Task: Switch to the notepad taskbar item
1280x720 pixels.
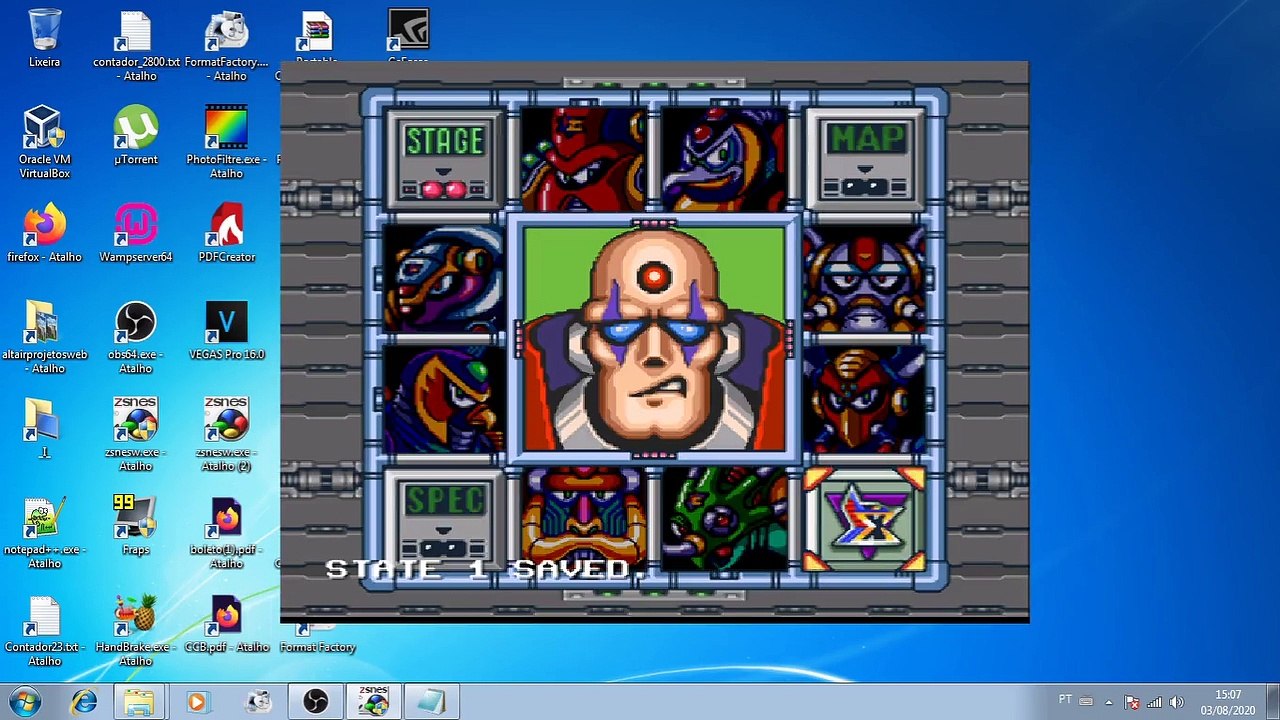Action: [432, 702]
